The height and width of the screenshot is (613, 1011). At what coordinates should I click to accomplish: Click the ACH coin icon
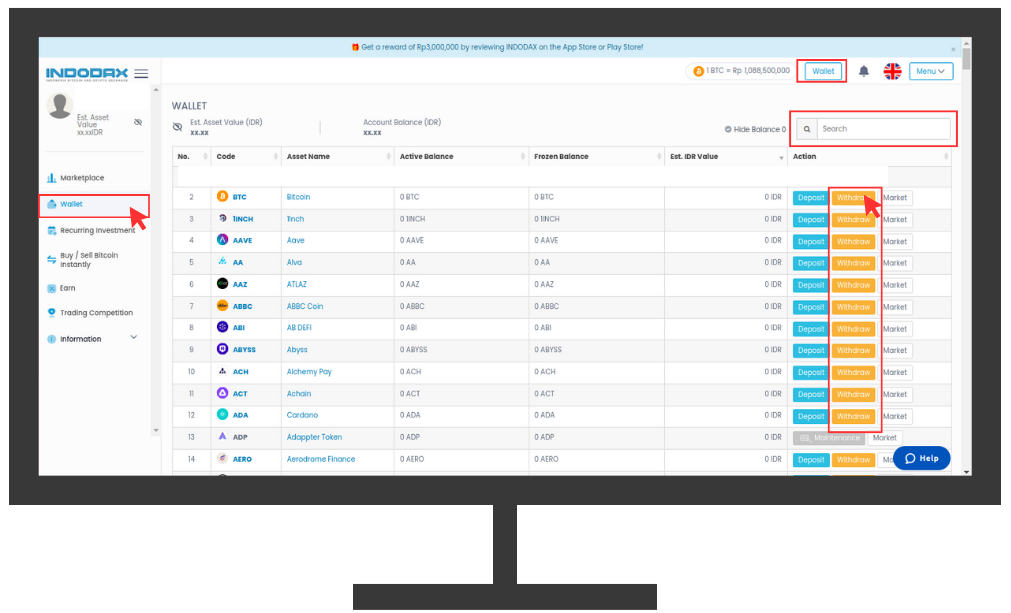click(222, 371)
